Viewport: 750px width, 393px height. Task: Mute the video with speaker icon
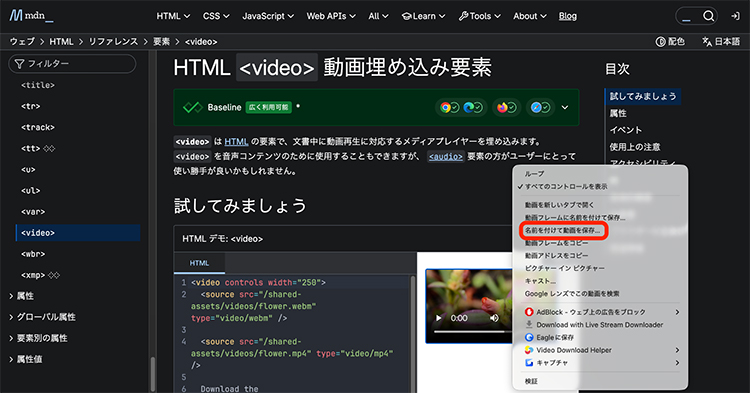494,318
